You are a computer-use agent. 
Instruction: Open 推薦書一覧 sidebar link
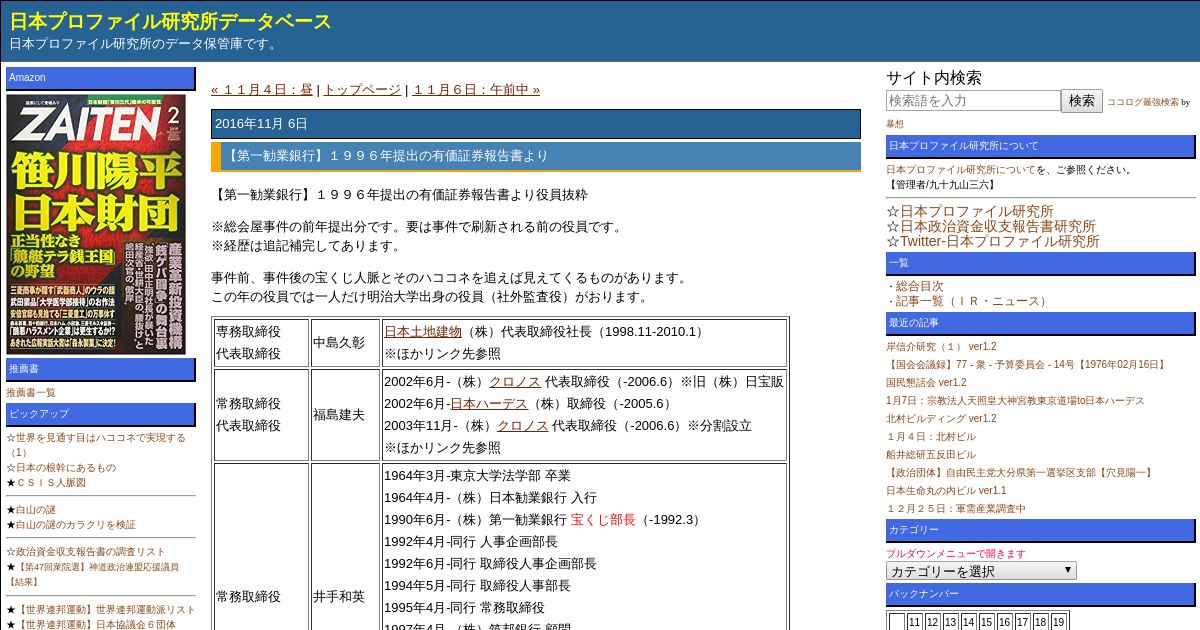pyautogui.click(x=31, y=393)
